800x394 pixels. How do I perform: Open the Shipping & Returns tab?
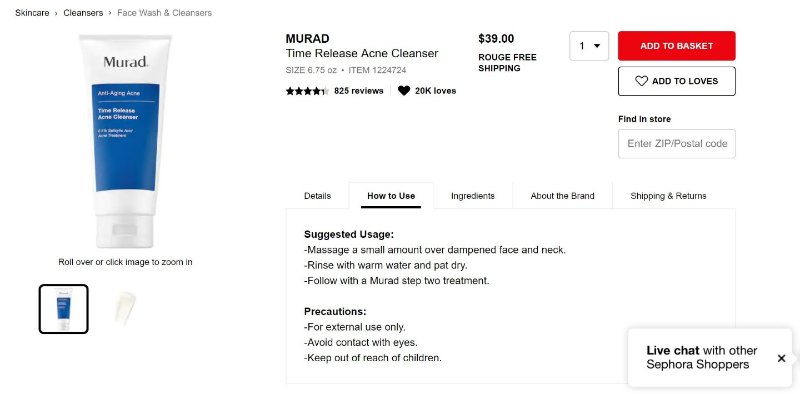(x=668, y=196)
